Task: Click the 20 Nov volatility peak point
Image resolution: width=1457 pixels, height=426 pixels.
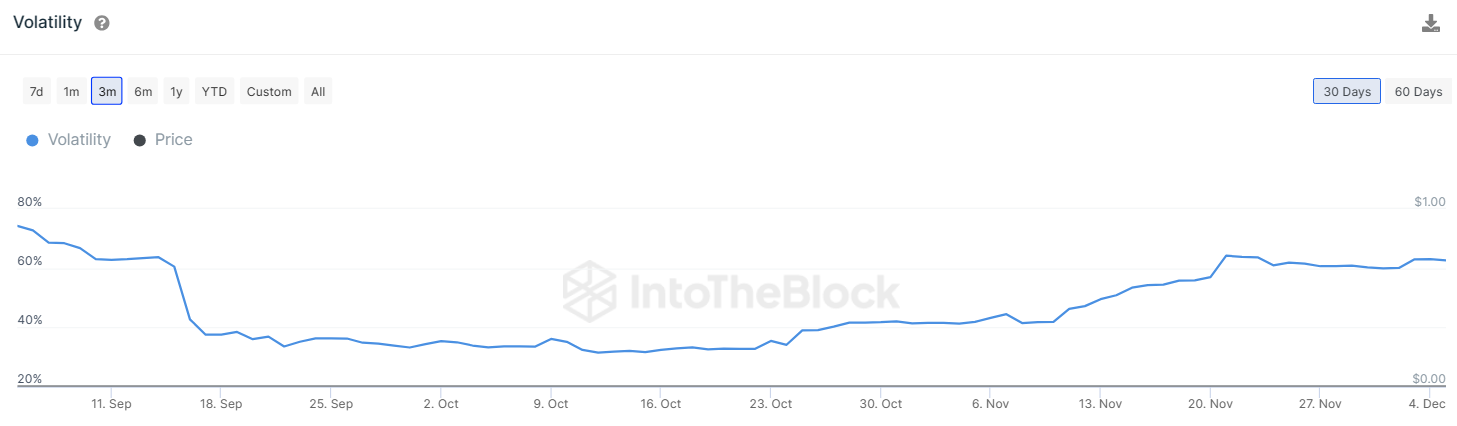Action: coord(1227,256)
